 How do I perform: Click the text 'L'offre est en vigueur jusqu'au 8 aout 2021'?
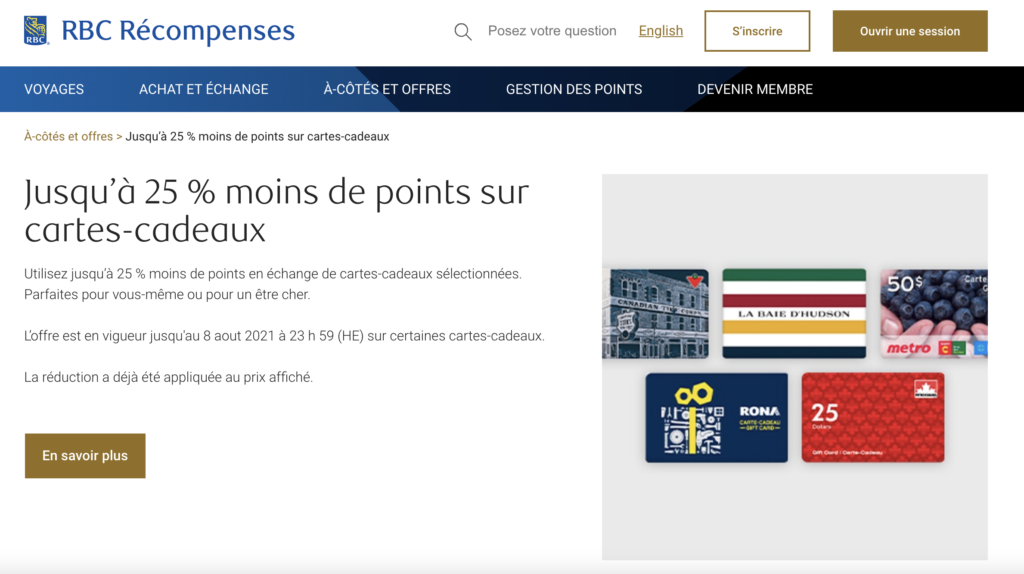point(284,336)
